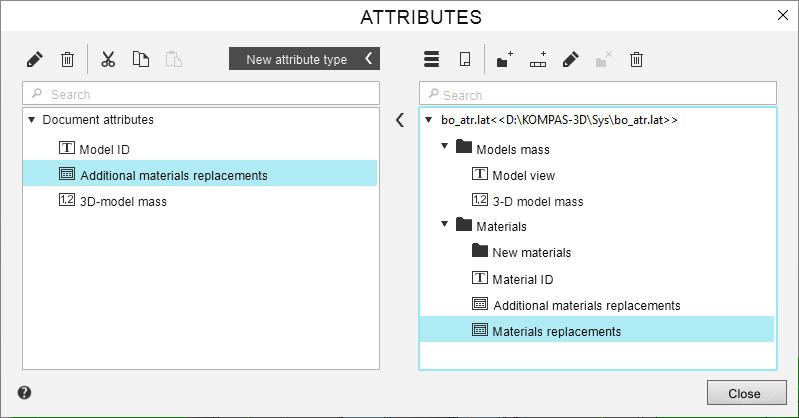
Task: Open the help question mark icon
Action: [24, 393]
